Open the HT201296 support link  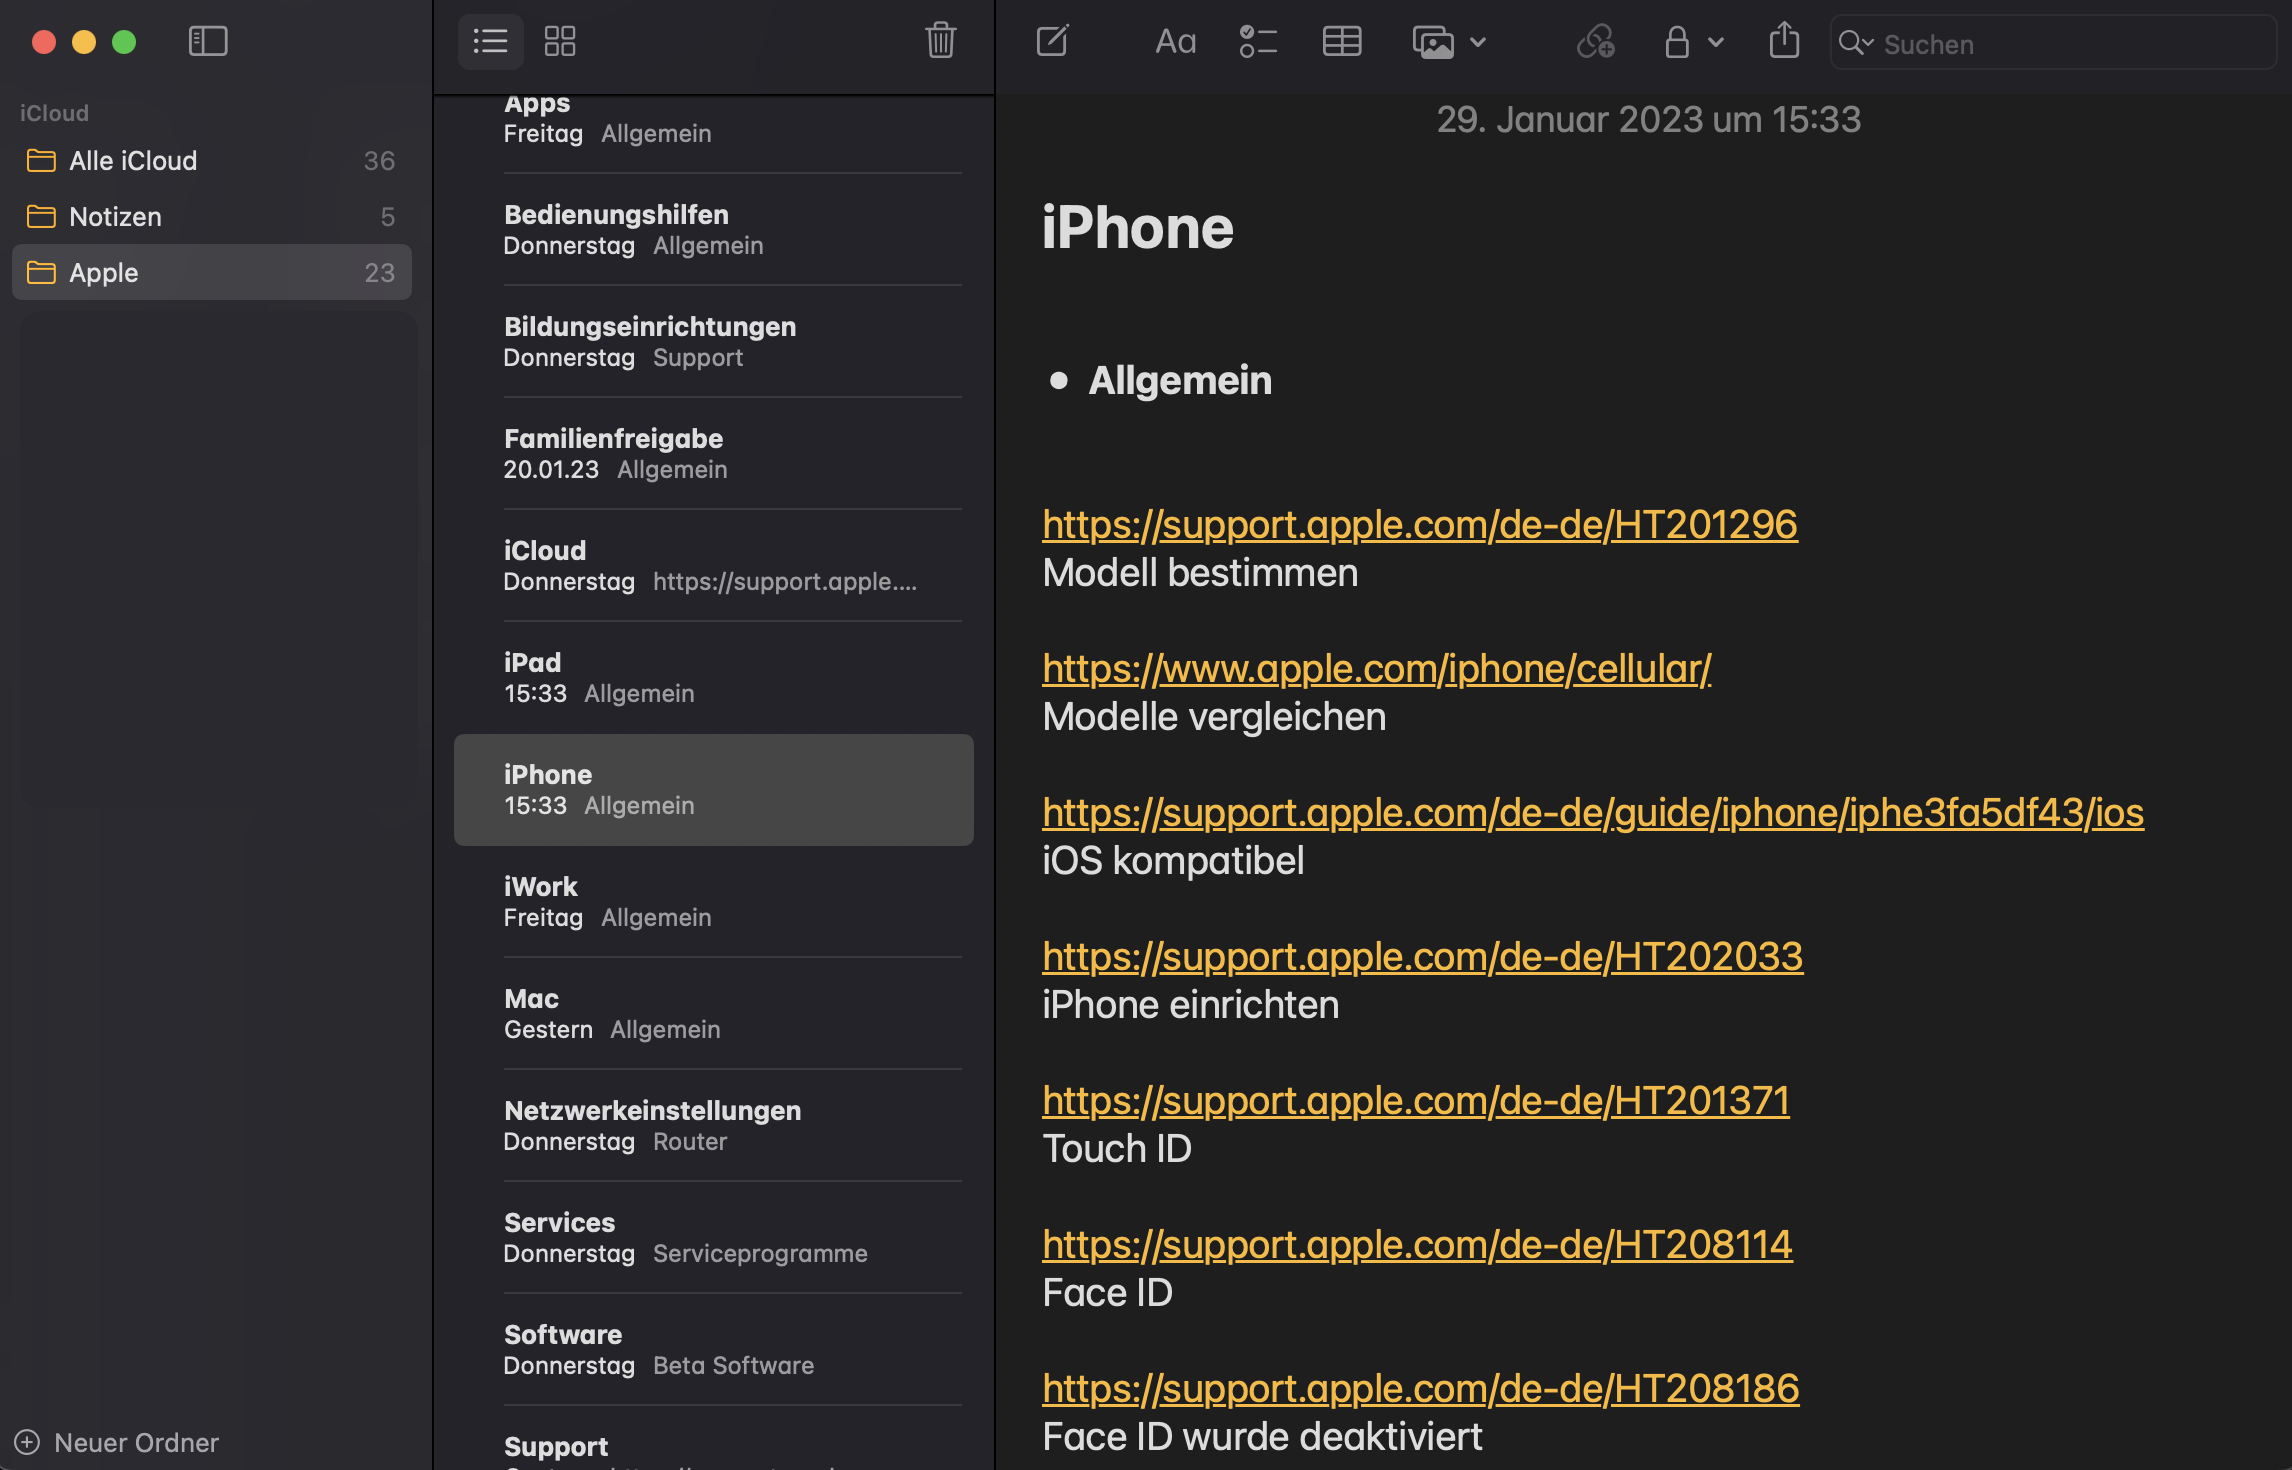tap(1419, 524)
